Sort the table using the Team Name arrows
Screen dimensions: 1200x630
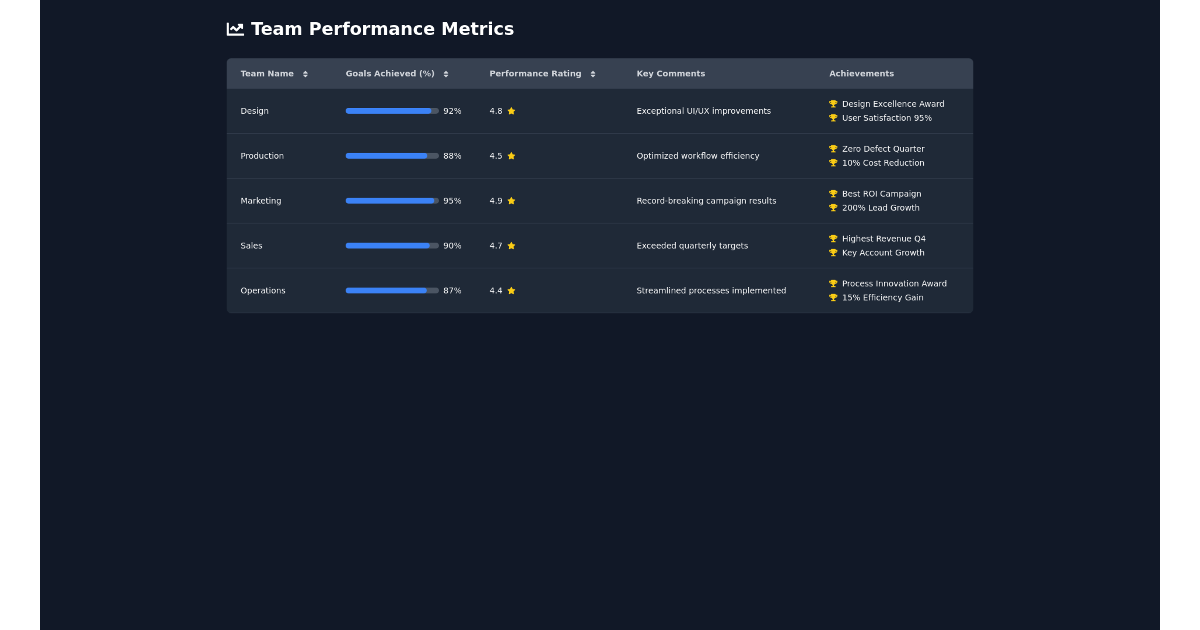(x=305, y=73)
